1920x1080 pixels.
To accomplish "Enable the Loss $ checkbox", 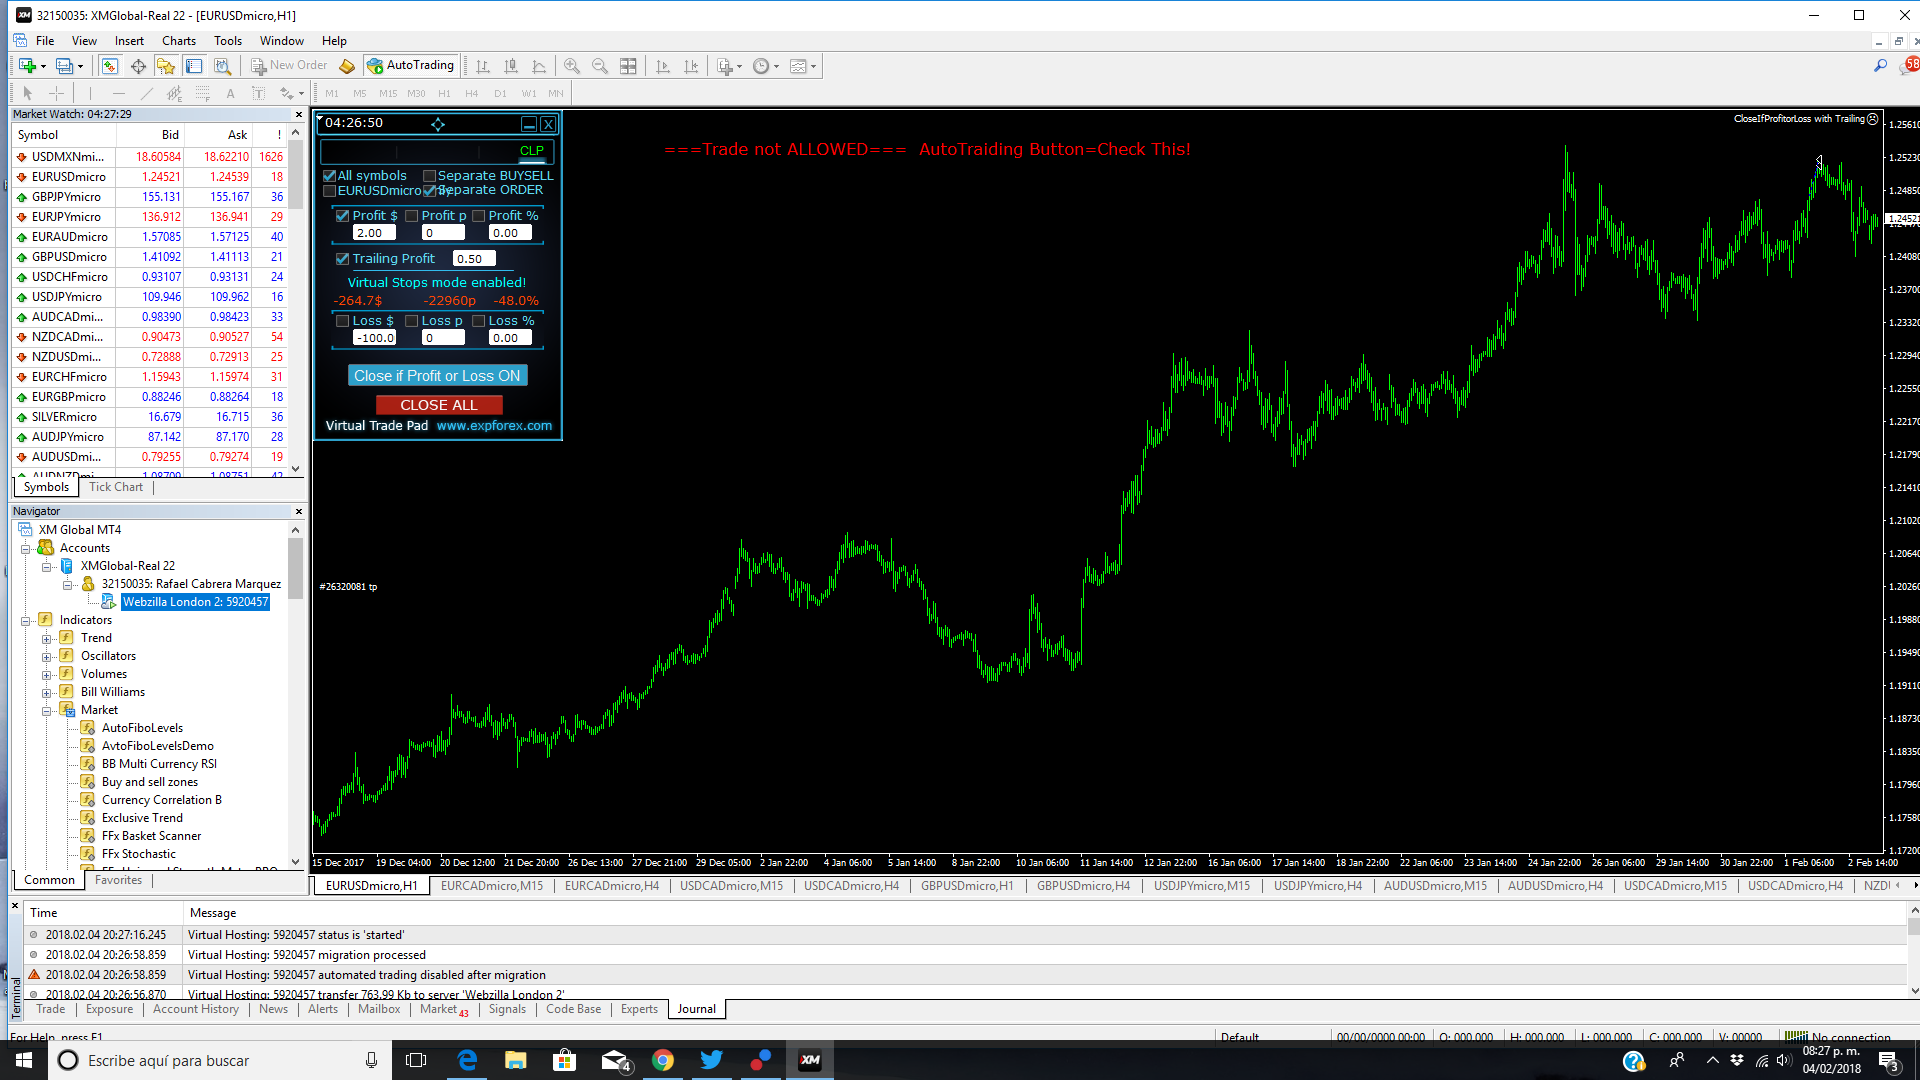I will click(x=343, y=321).
